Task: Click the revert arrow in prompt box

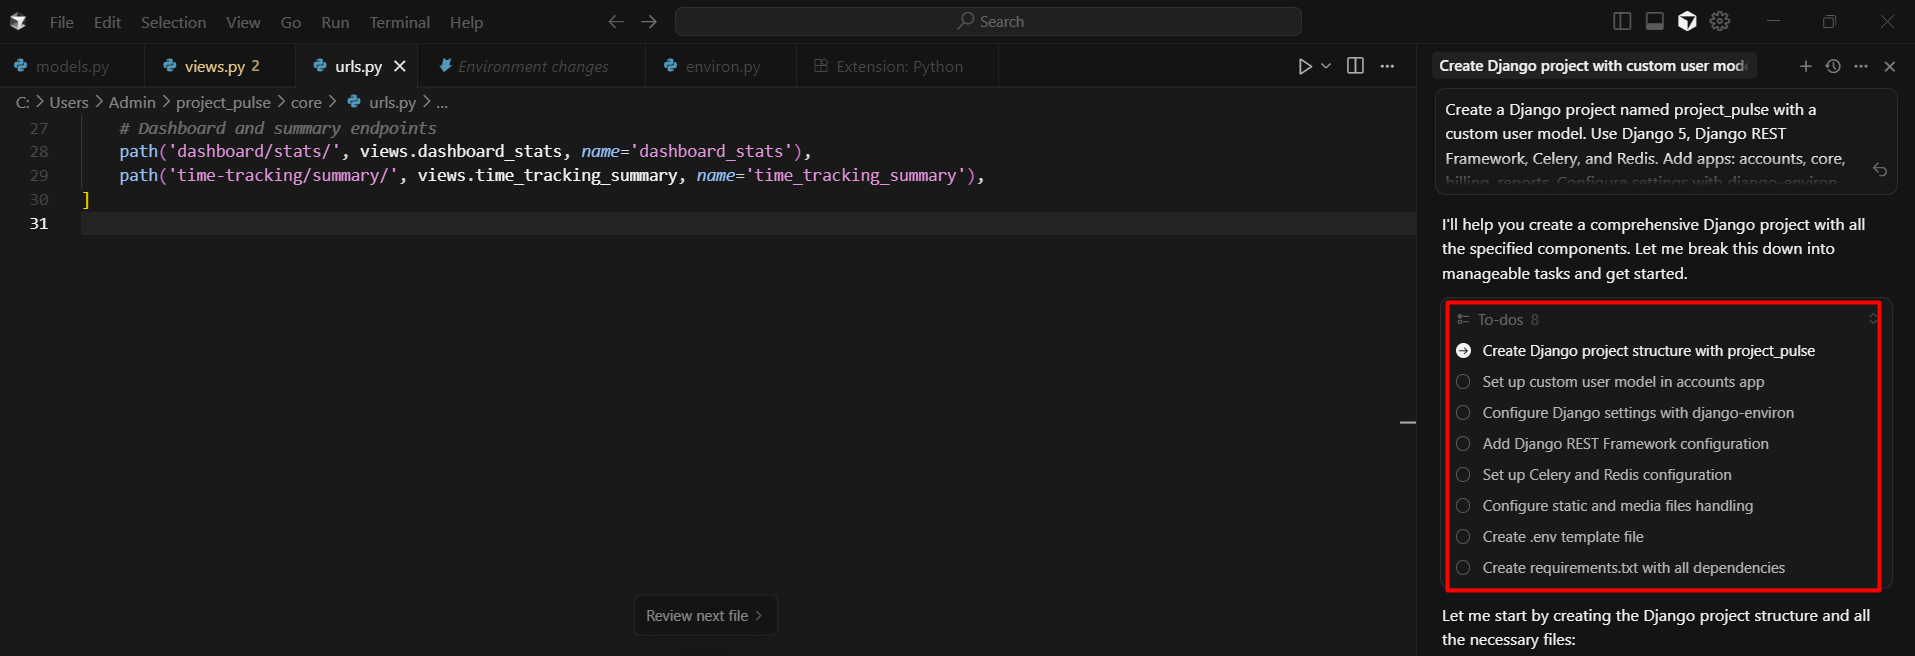Action: click(x=1880, y=170)
